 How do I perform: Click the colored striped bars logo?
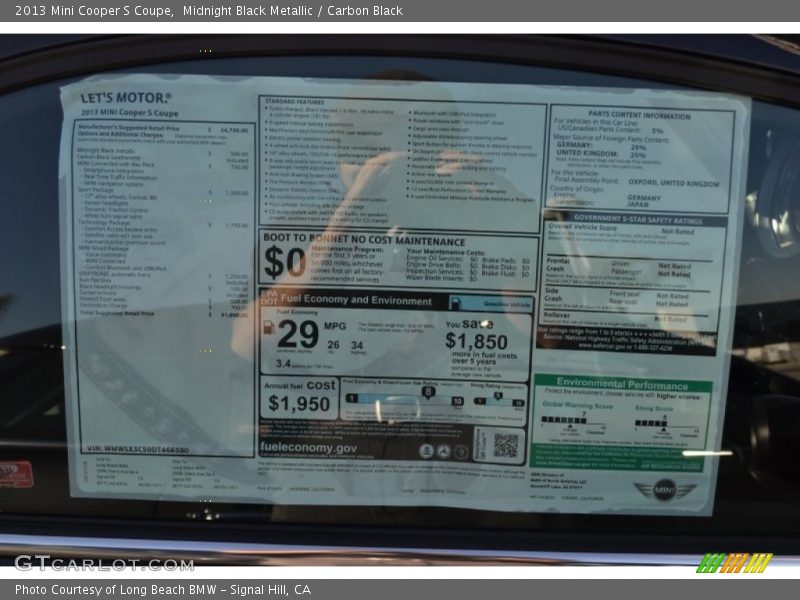point(735,563)
